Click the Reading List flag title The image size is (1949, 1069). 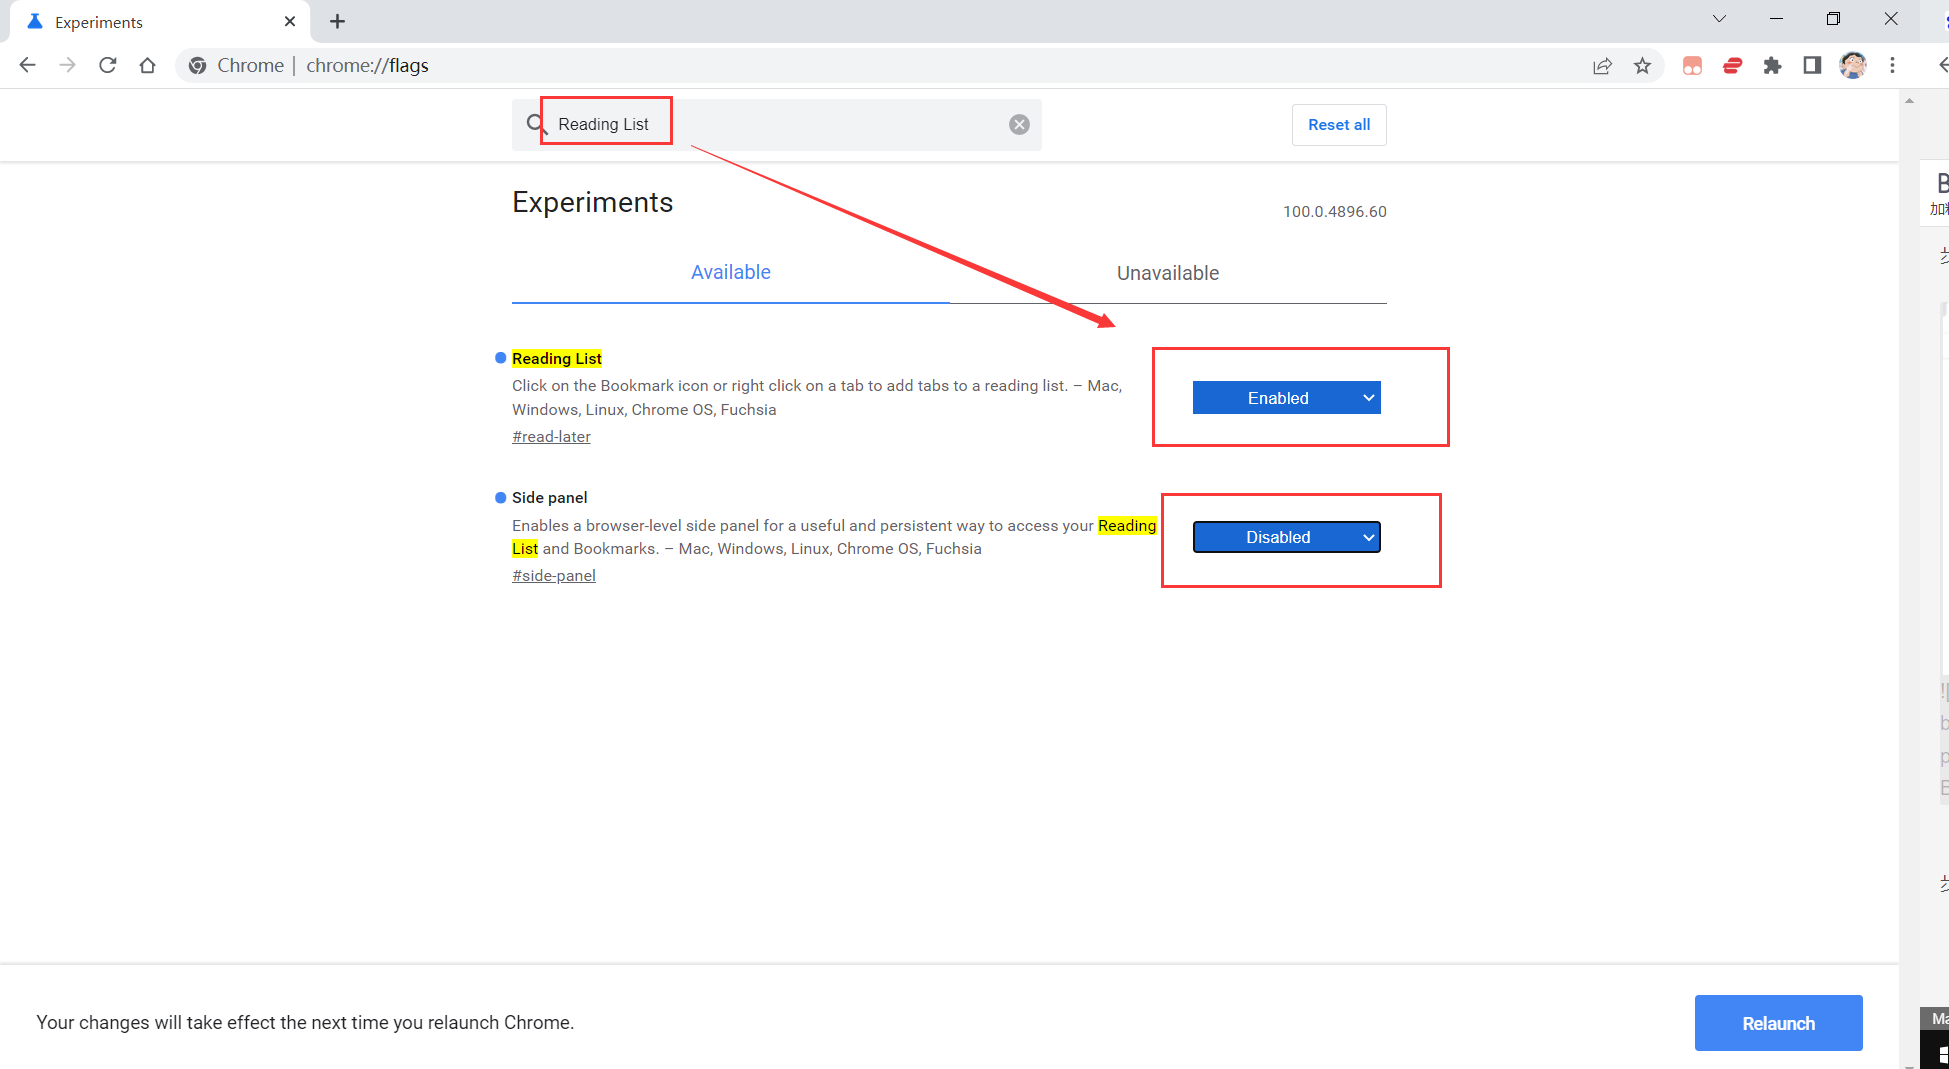click(x=557, y=359)
